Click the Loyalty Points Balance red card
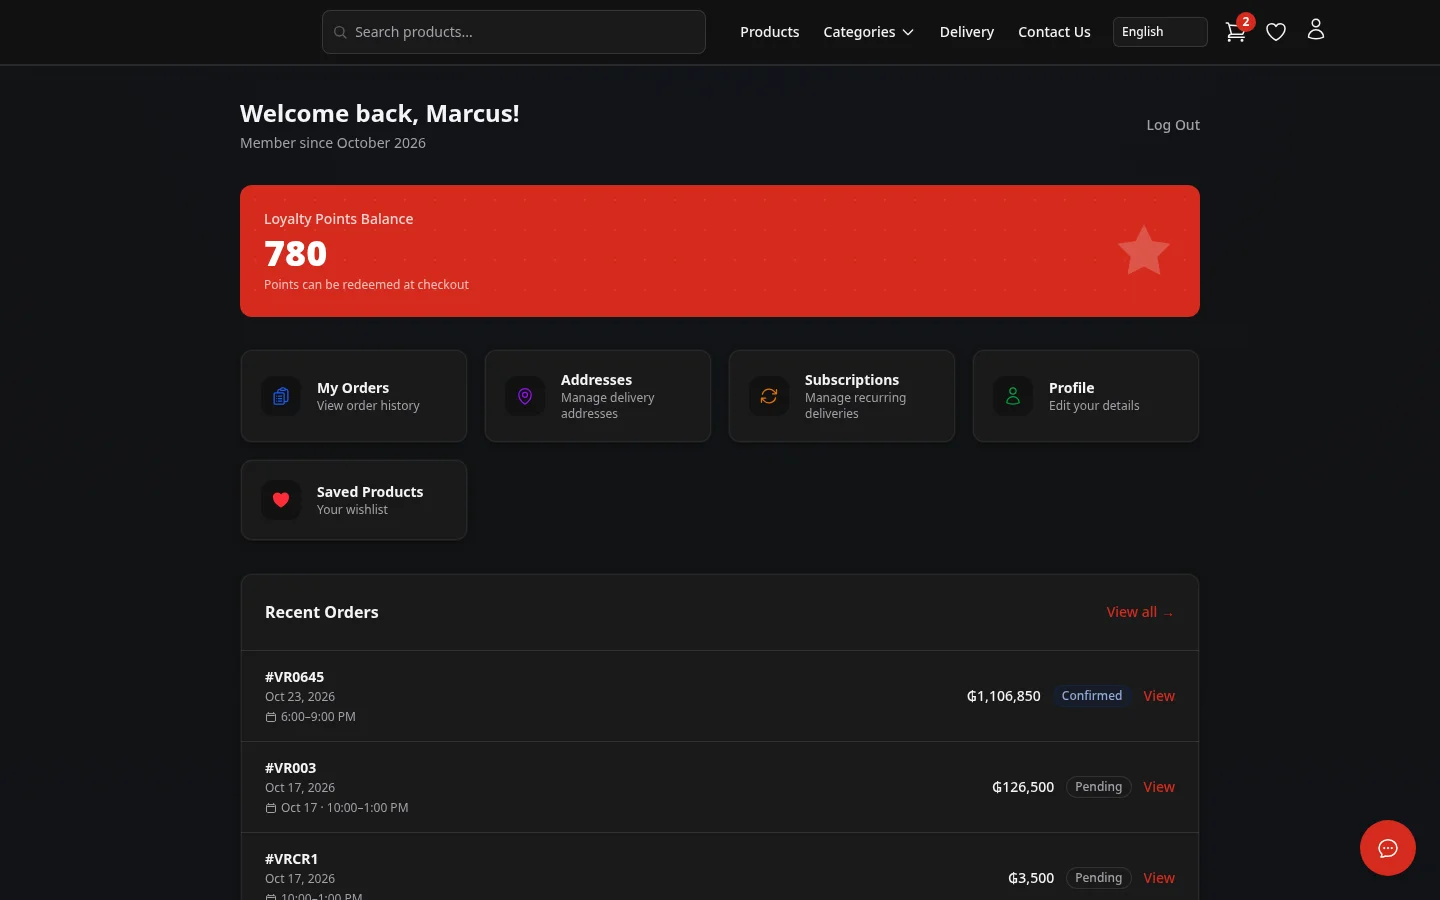This screenshot has height=900, width=1440. click(x=720, y=251)
